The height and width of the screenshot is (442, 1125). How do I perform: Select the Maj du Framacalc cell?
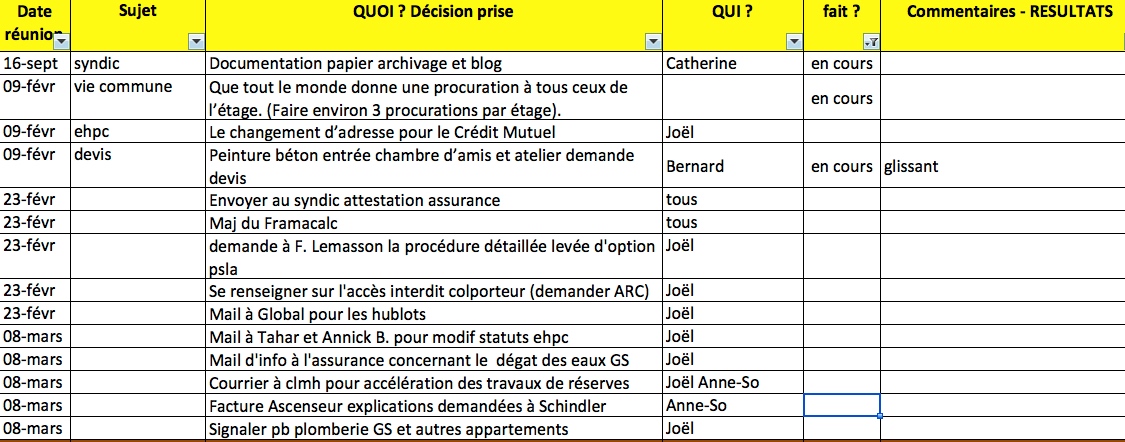[434, 223]
